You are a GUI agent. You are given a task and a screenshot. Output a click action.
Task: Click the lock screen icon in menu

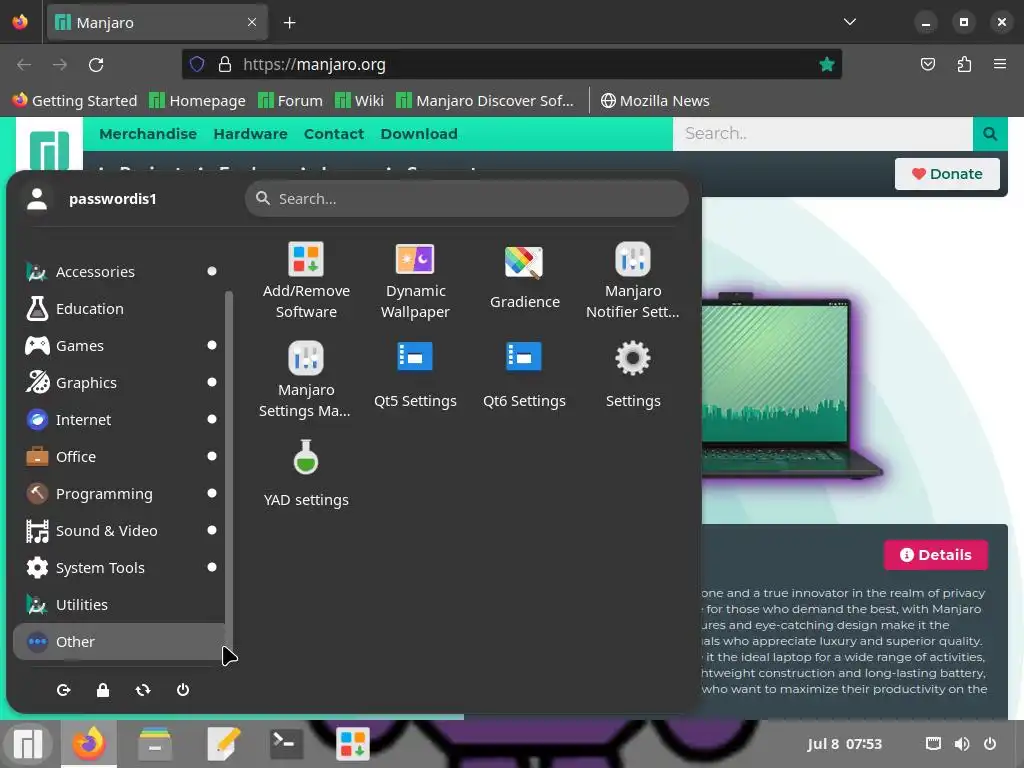pos(103,690)
